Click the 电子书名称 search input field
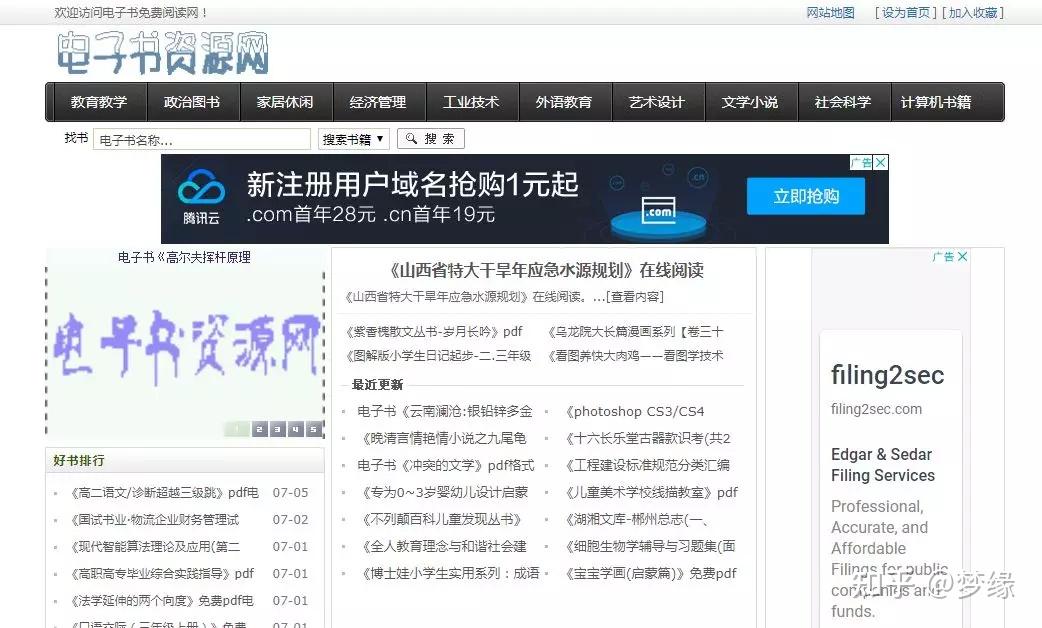Screen dimensions: 1042x628 [x=202, y=140]
